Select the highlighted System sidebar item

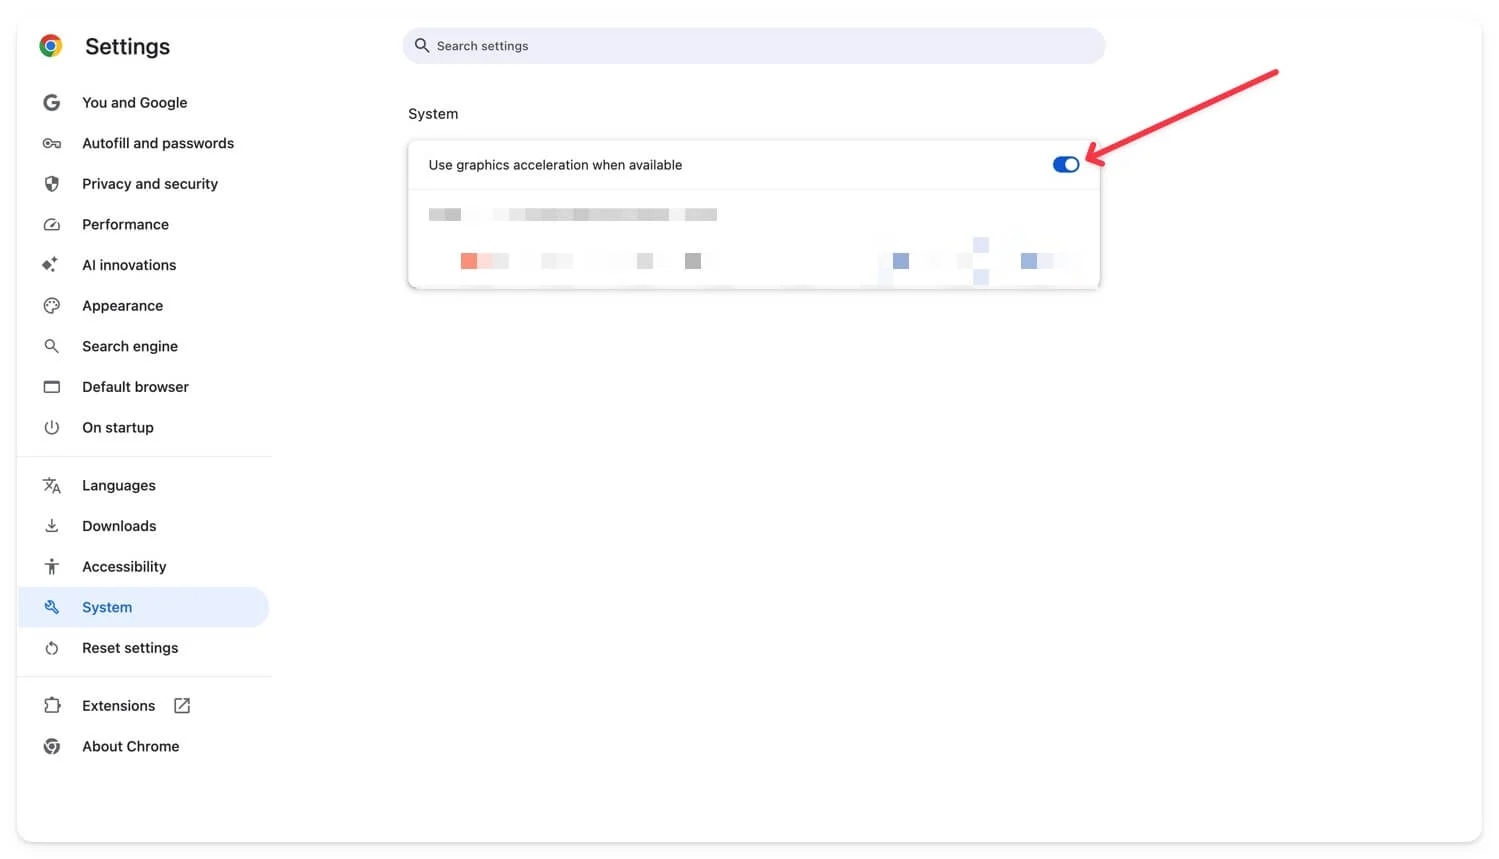[144, 608]
